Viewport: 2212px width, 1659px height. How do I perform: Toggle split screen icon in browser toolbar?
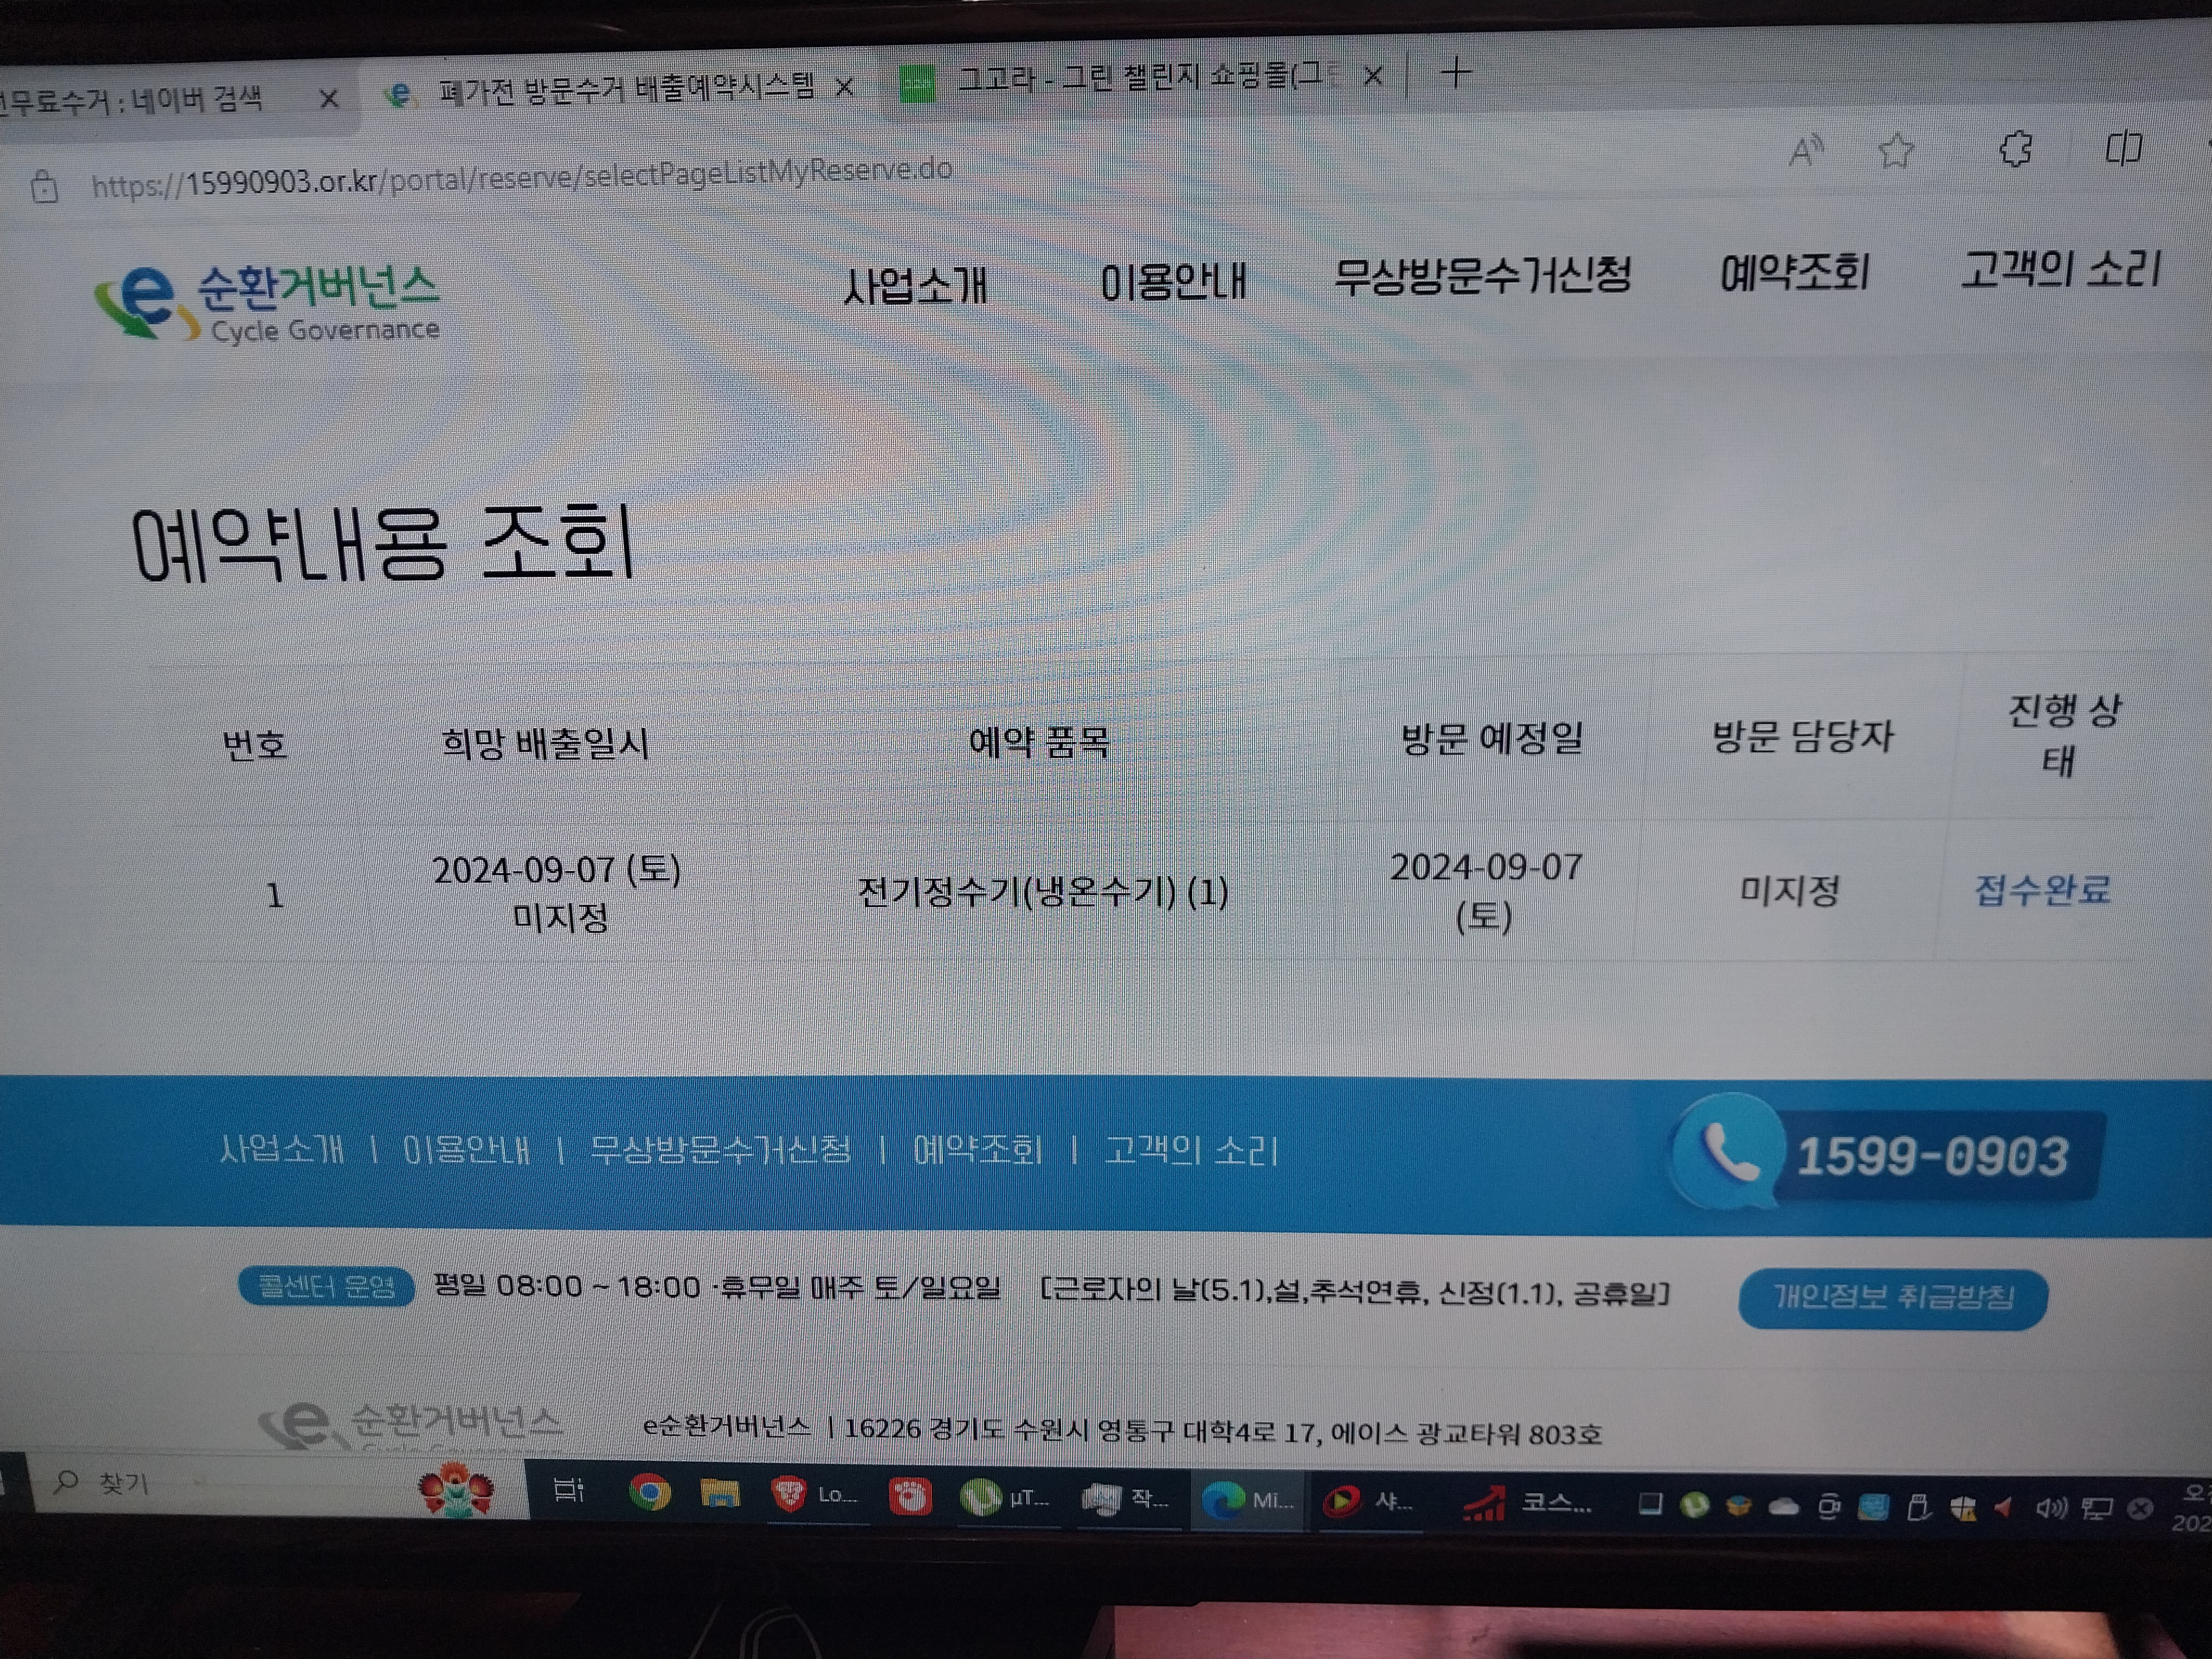click(2123, 148)
